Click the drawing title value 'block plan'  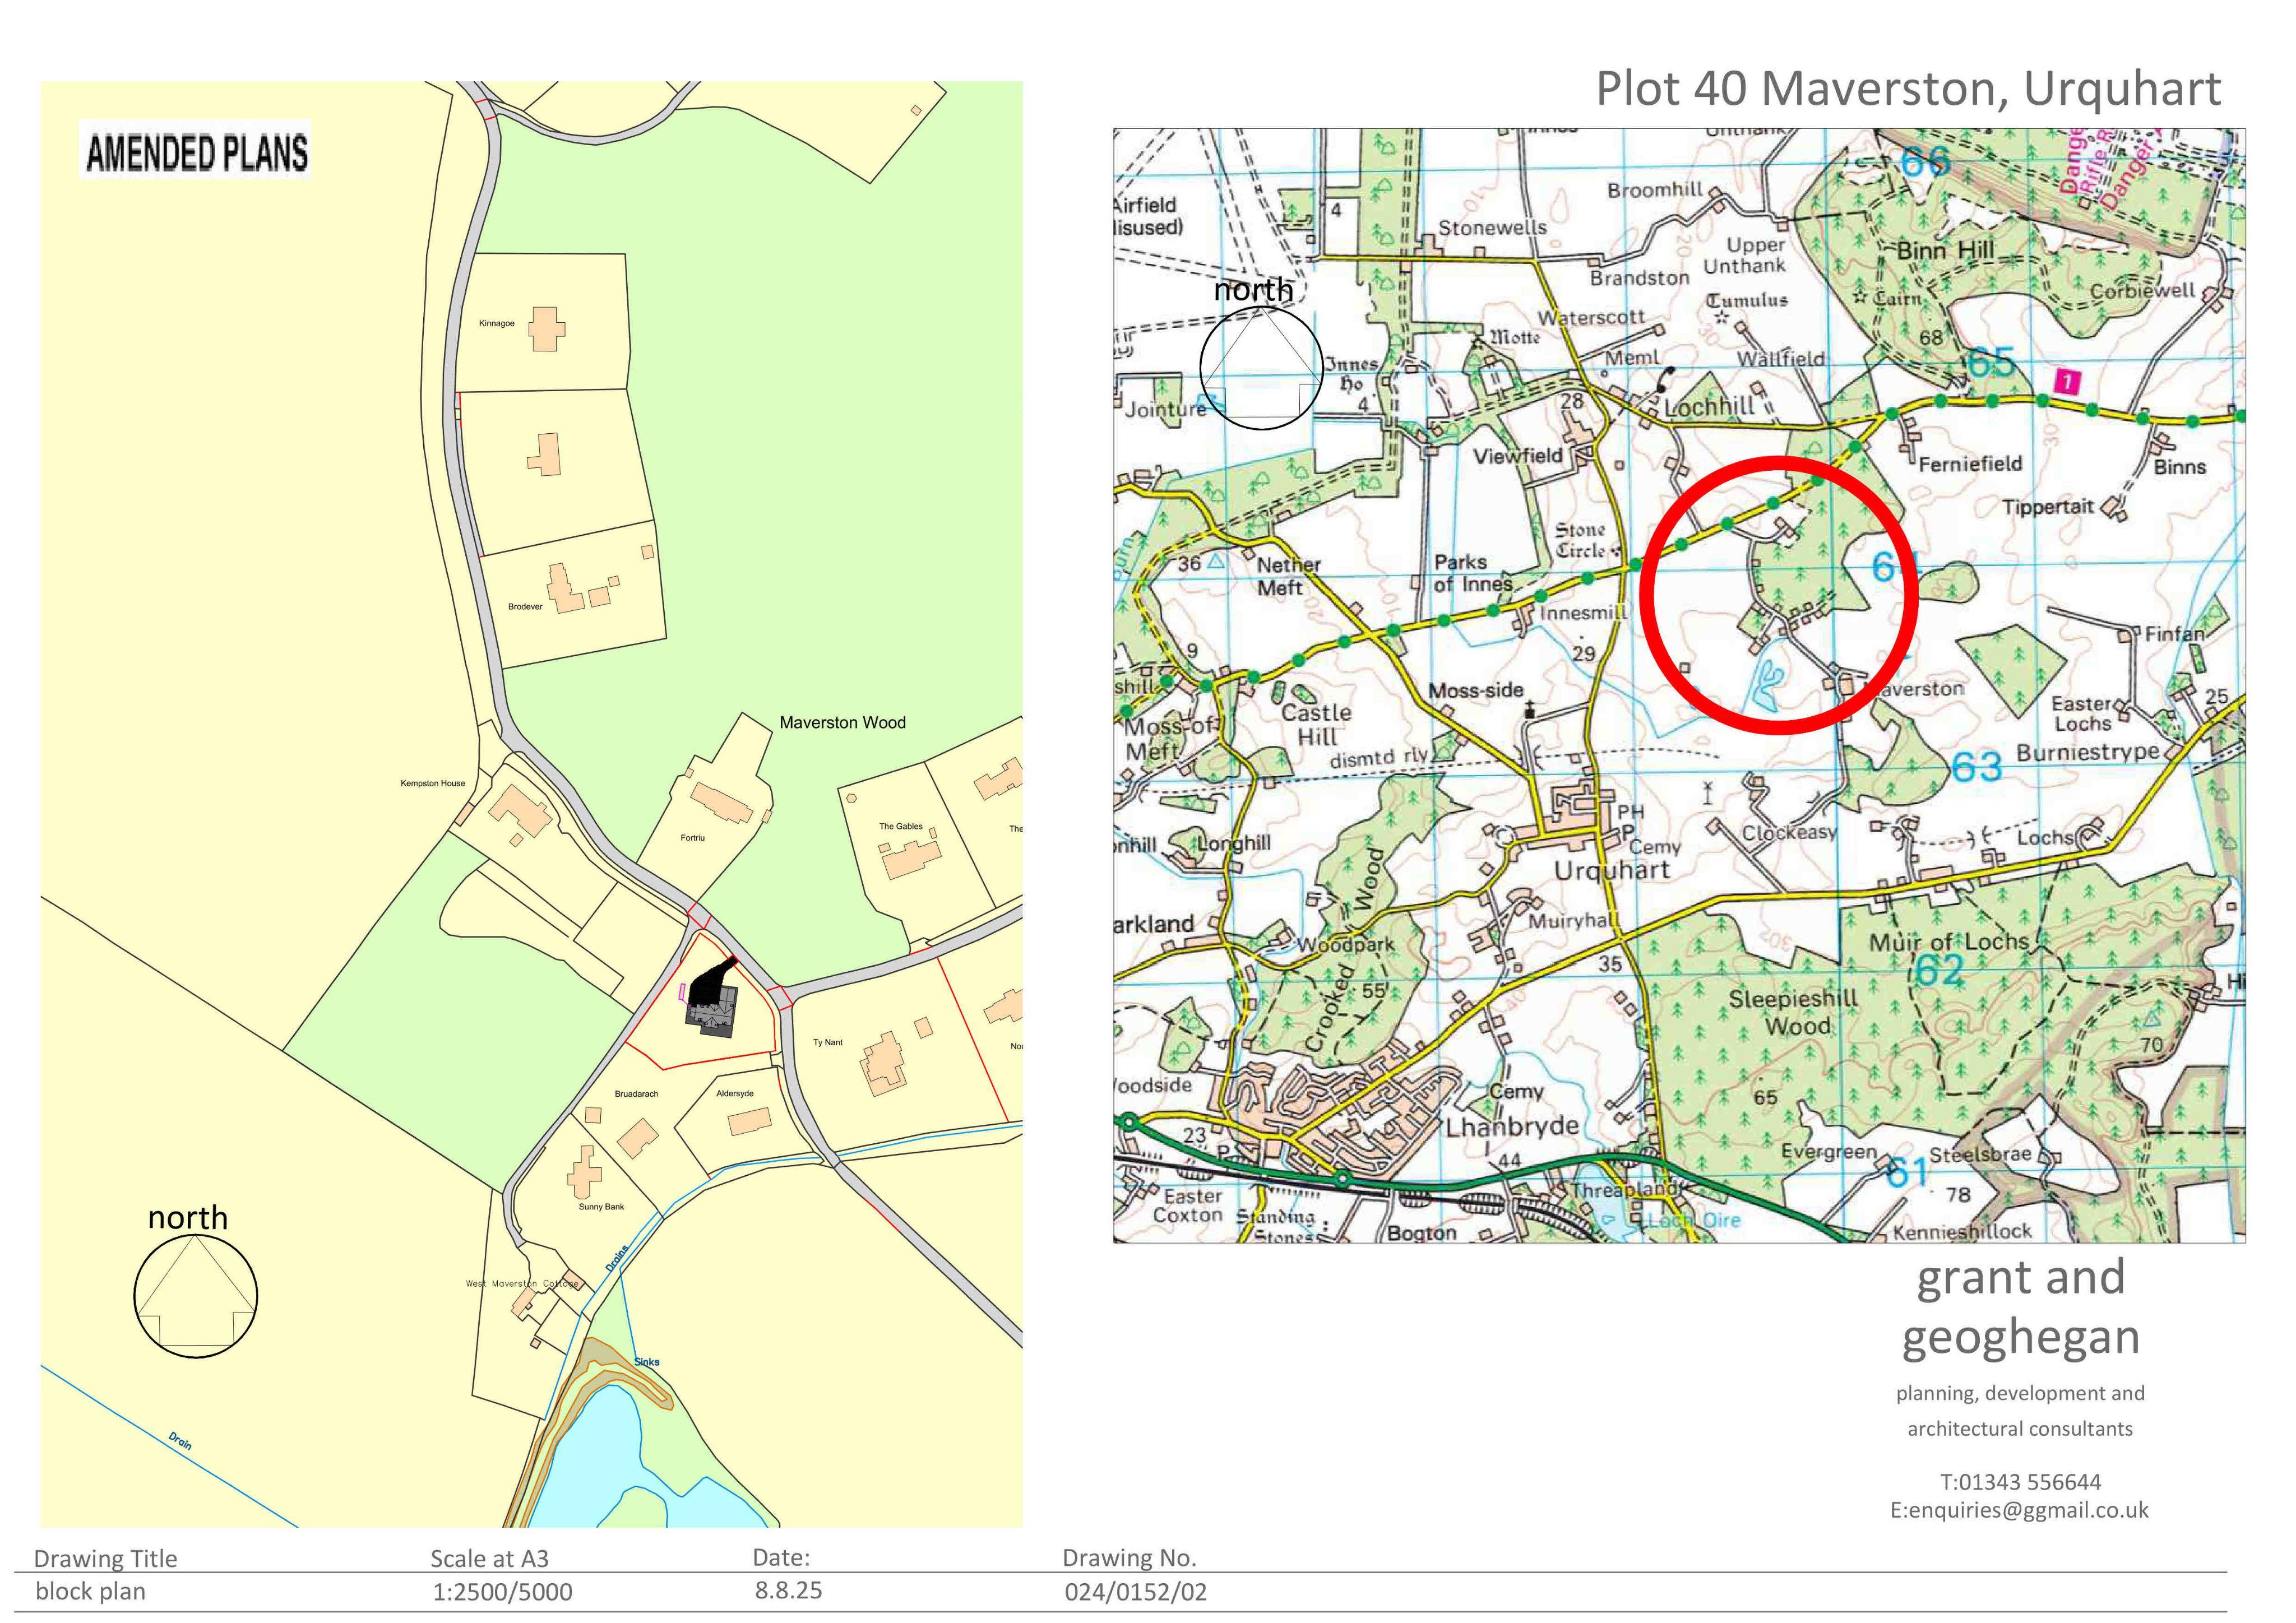coord(90,1591)
